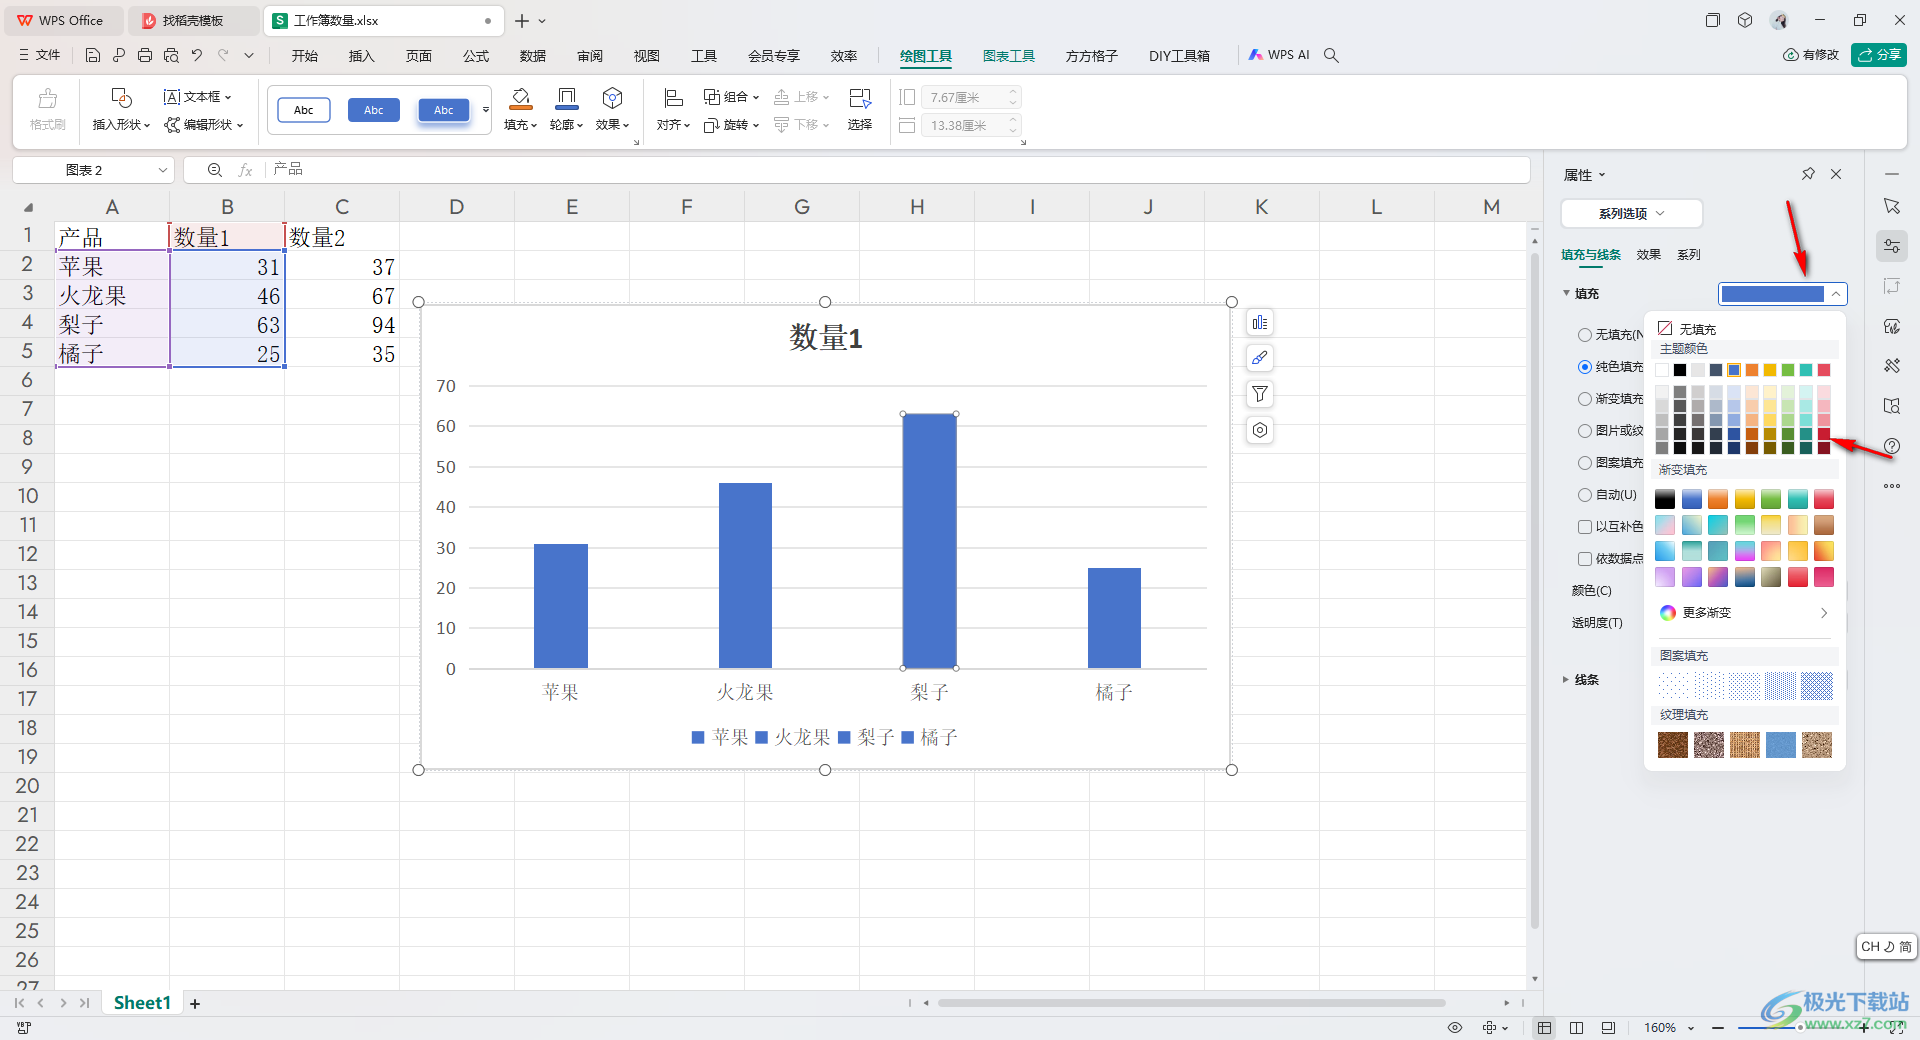Click the eye protection mode icon in status bar
This screenshot has height=1040, width=1920.
tap(1455, 1028)
